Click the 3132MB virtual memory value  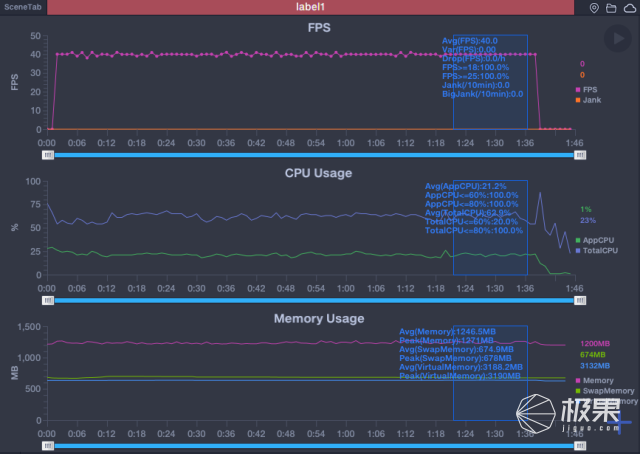[x=595, y=365]
